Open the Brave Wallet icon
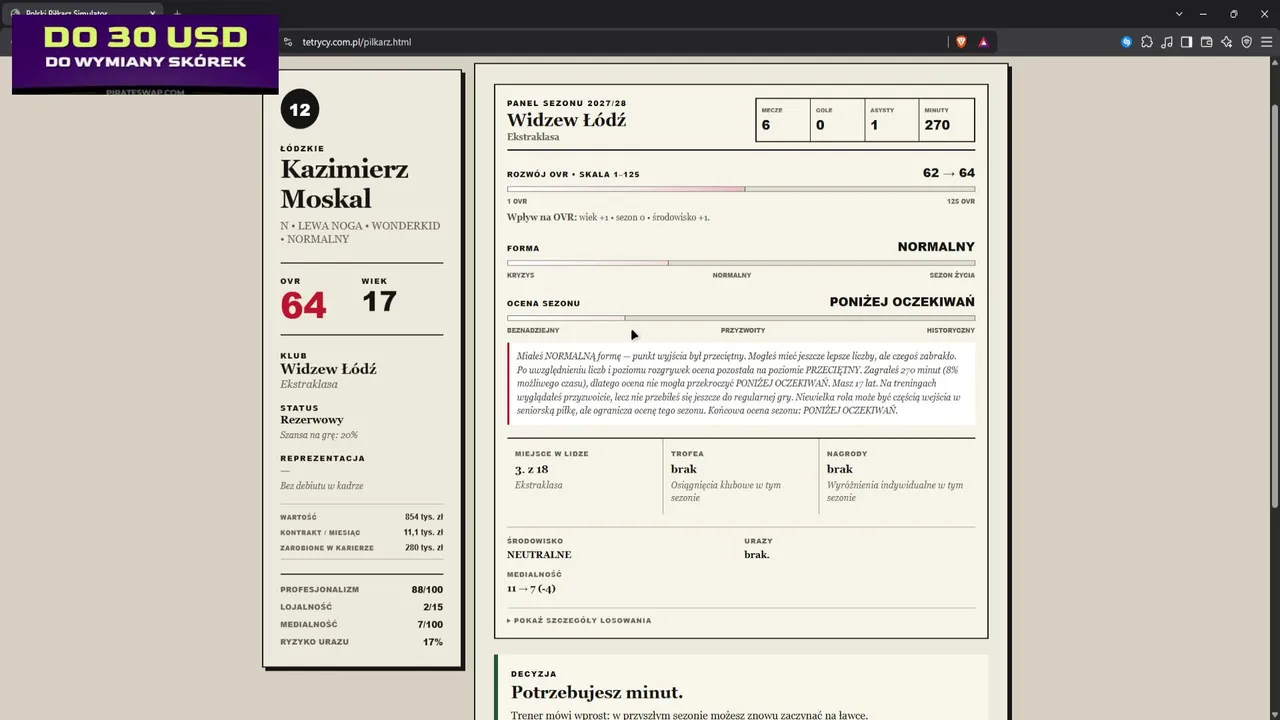The image size is (1280, 720). (x=1206, y=42)
